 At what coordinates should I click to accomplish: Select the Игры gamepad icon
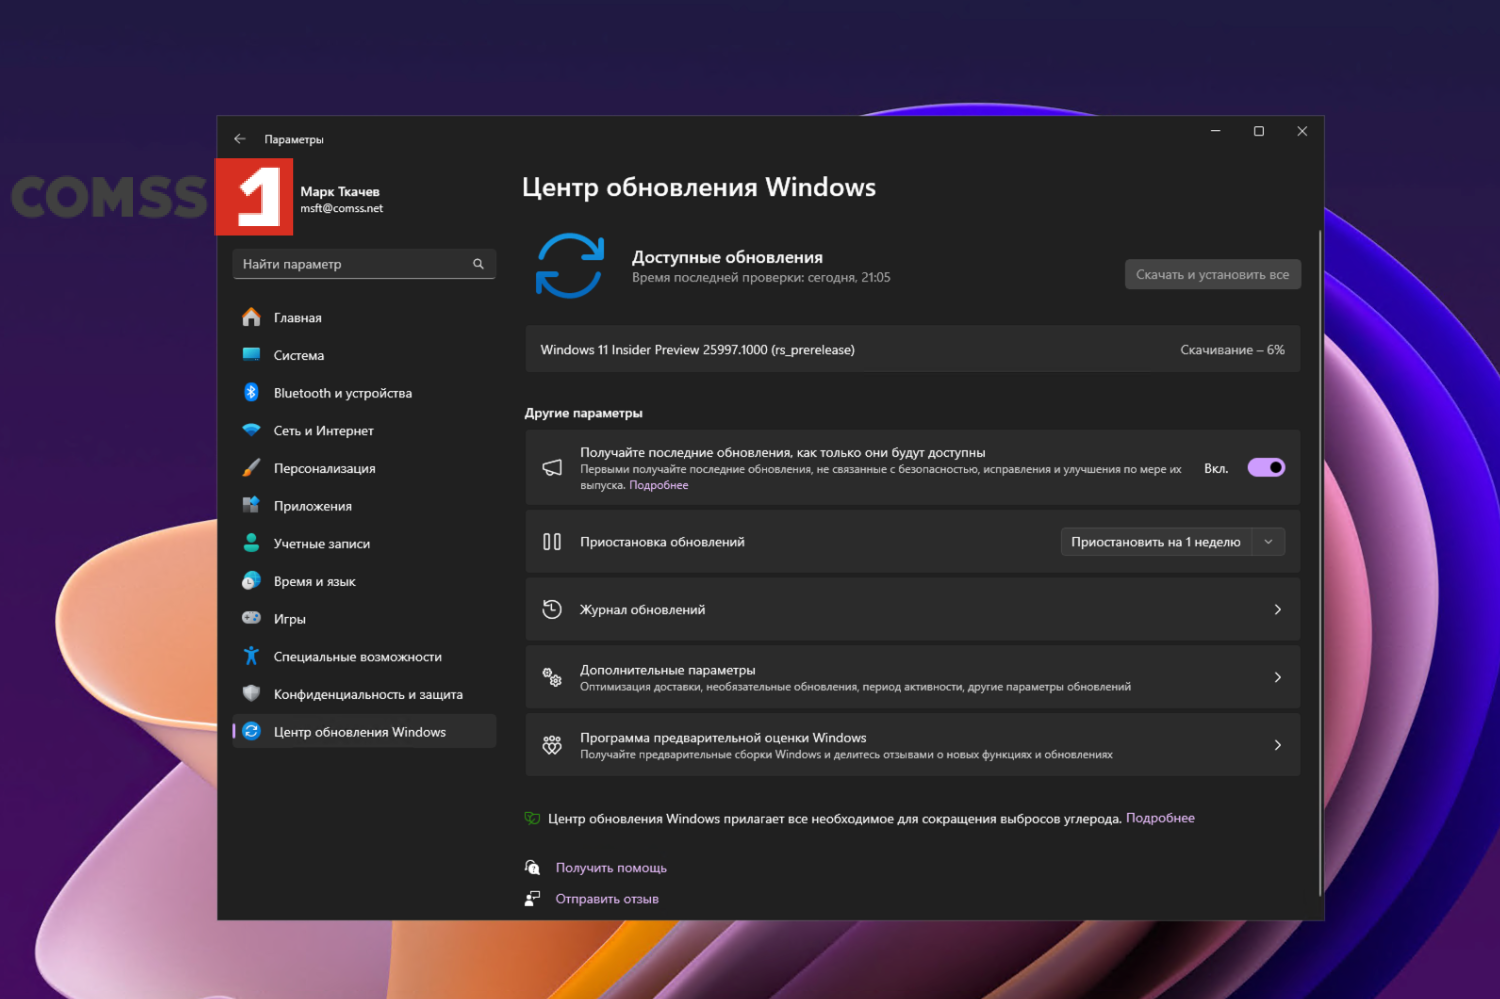coord(251,618)
